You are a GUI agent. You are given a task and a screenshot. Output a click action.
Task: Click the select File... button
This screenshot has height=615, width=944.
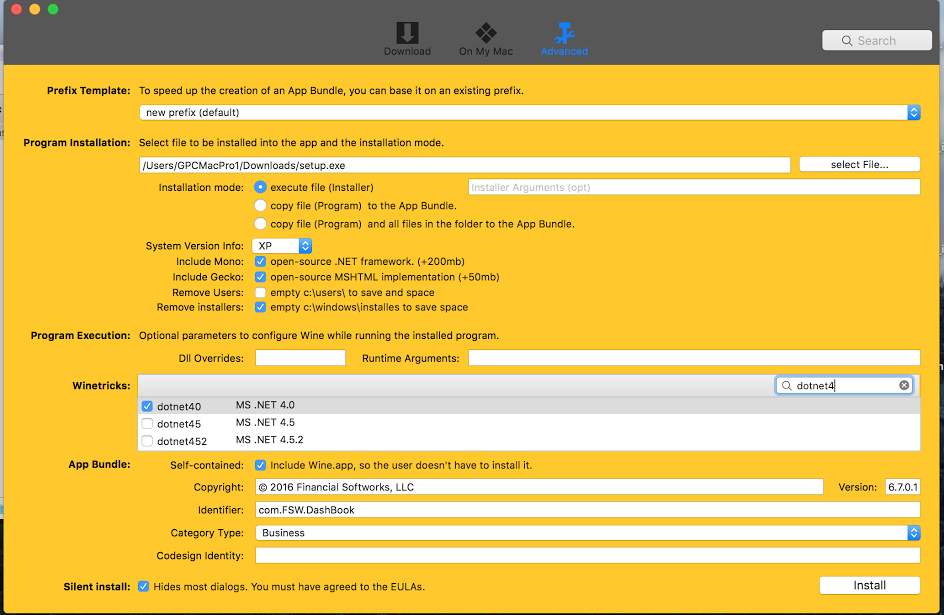(859, 164)
